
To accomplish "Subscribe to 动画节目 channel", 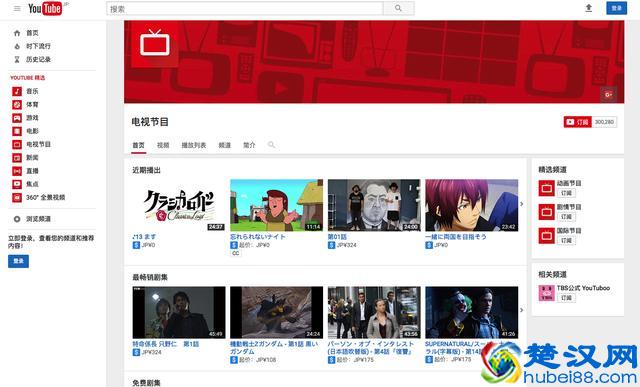I will click(567, 193).
